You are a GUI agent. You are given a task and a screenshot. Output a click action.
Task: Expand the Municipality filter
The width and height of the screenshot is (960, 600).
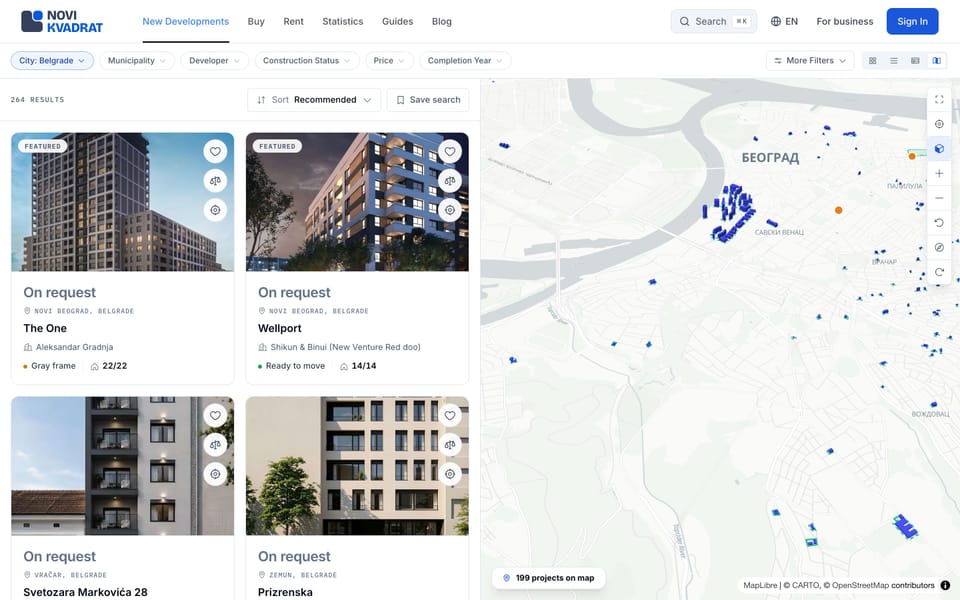click(137, 61)
